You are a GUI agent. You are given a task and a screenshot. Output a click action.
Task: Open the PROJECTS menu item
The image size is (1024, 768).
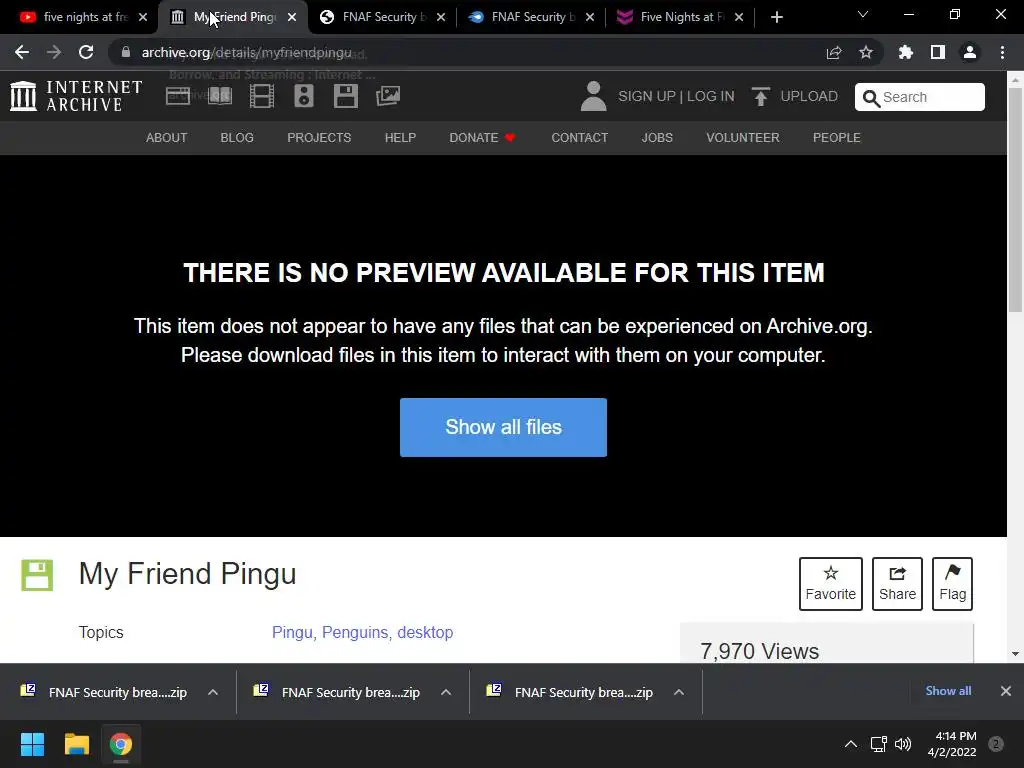tap(319, 138)
